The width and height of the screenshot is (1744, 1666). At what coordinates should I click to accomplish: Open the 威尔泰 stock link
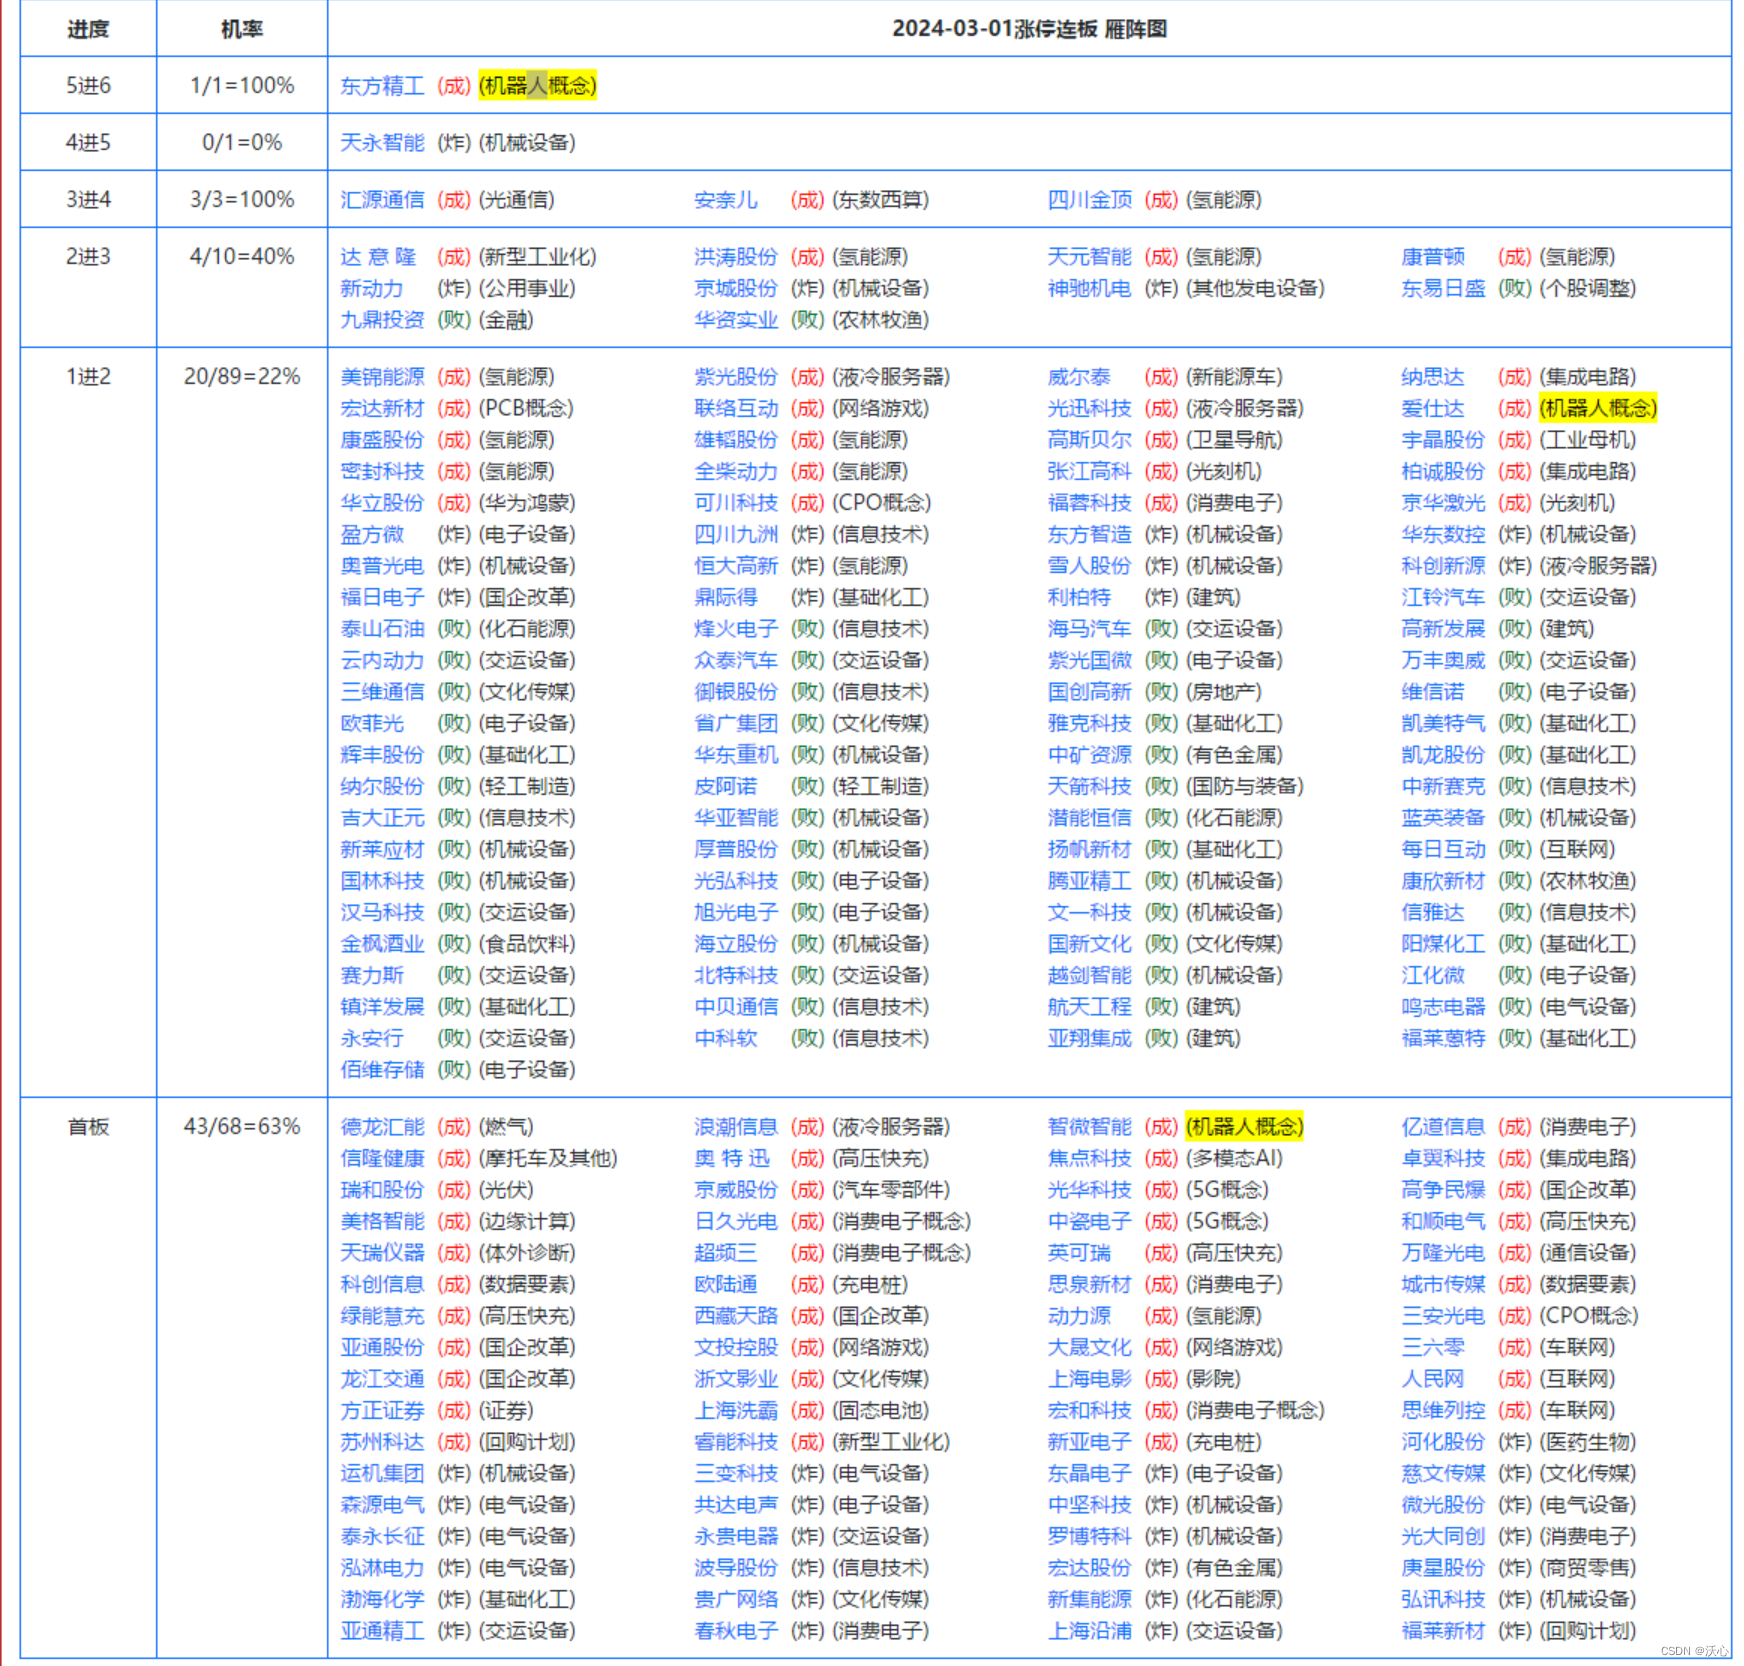(1079, 377)
